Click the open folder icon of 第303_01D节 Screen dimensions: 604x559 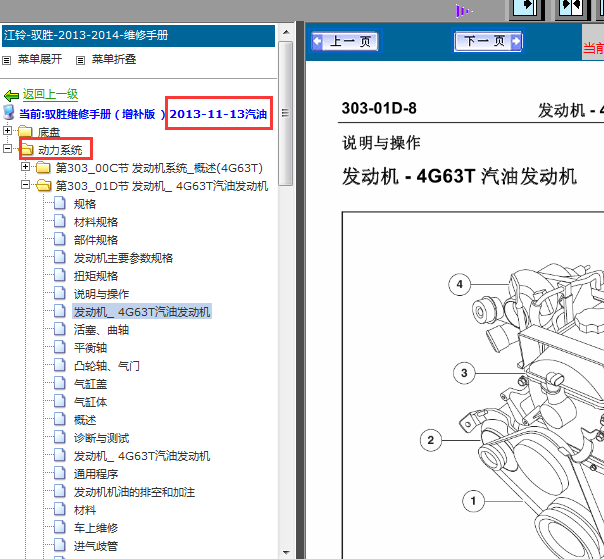pos(44,185)
